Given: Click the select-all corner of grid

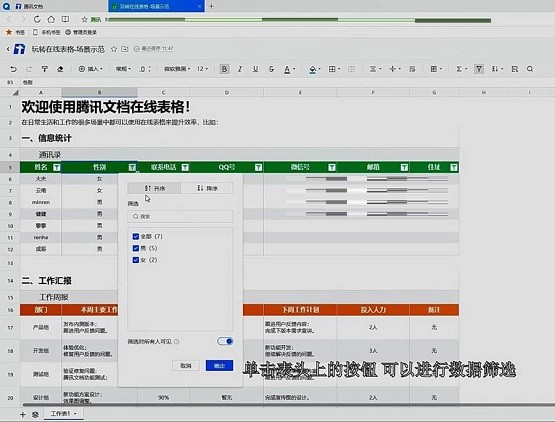Looking at the screenshot, I should (15, 93).
